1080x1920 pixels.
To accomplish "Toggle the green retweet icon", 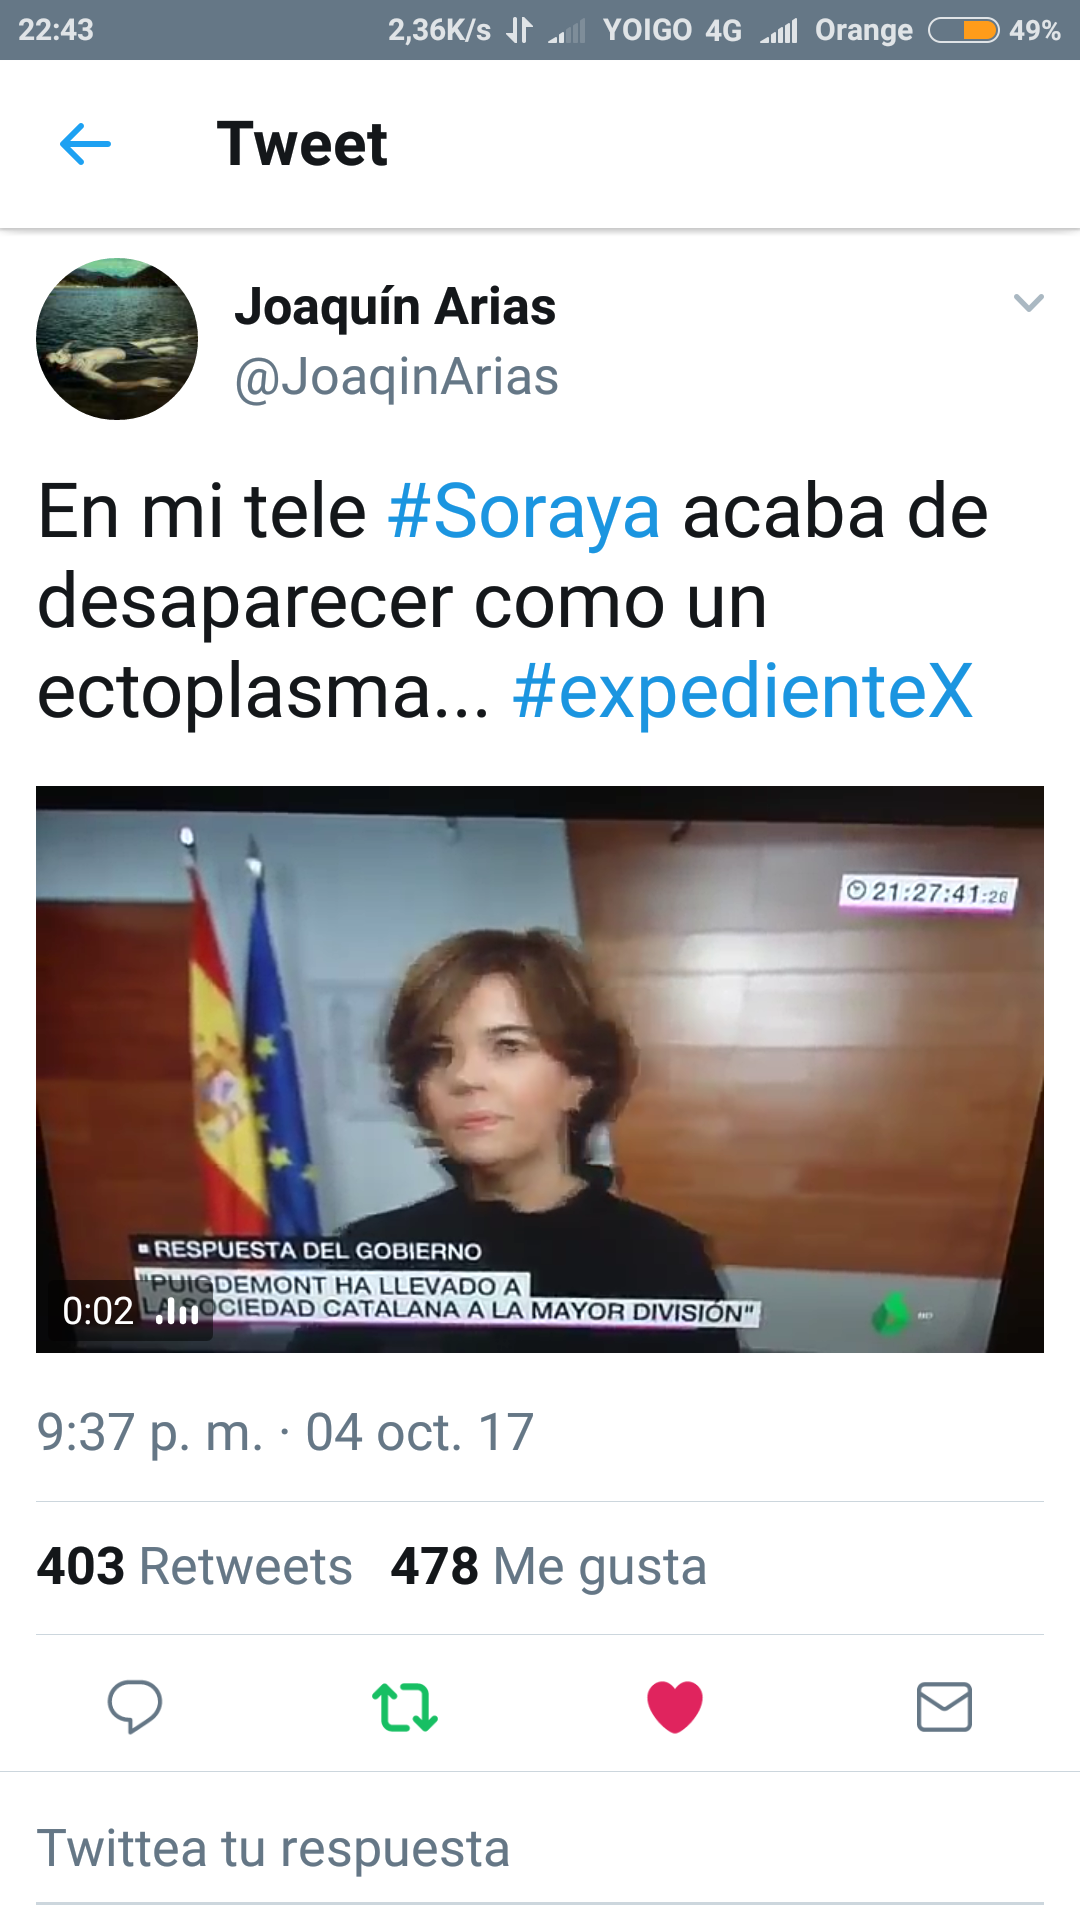I will click(x=405, y=1706).
